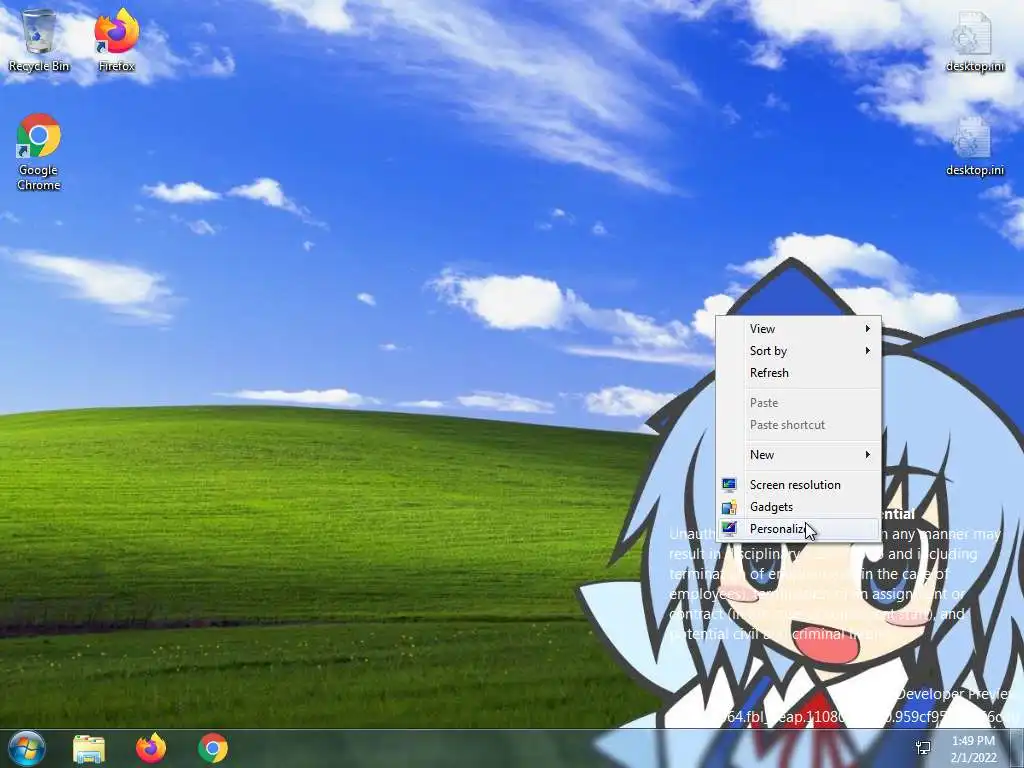Choose Refresh from the context menu
Screen dimensions: 1024x768
pyautogui.click(x=799, y=373)
